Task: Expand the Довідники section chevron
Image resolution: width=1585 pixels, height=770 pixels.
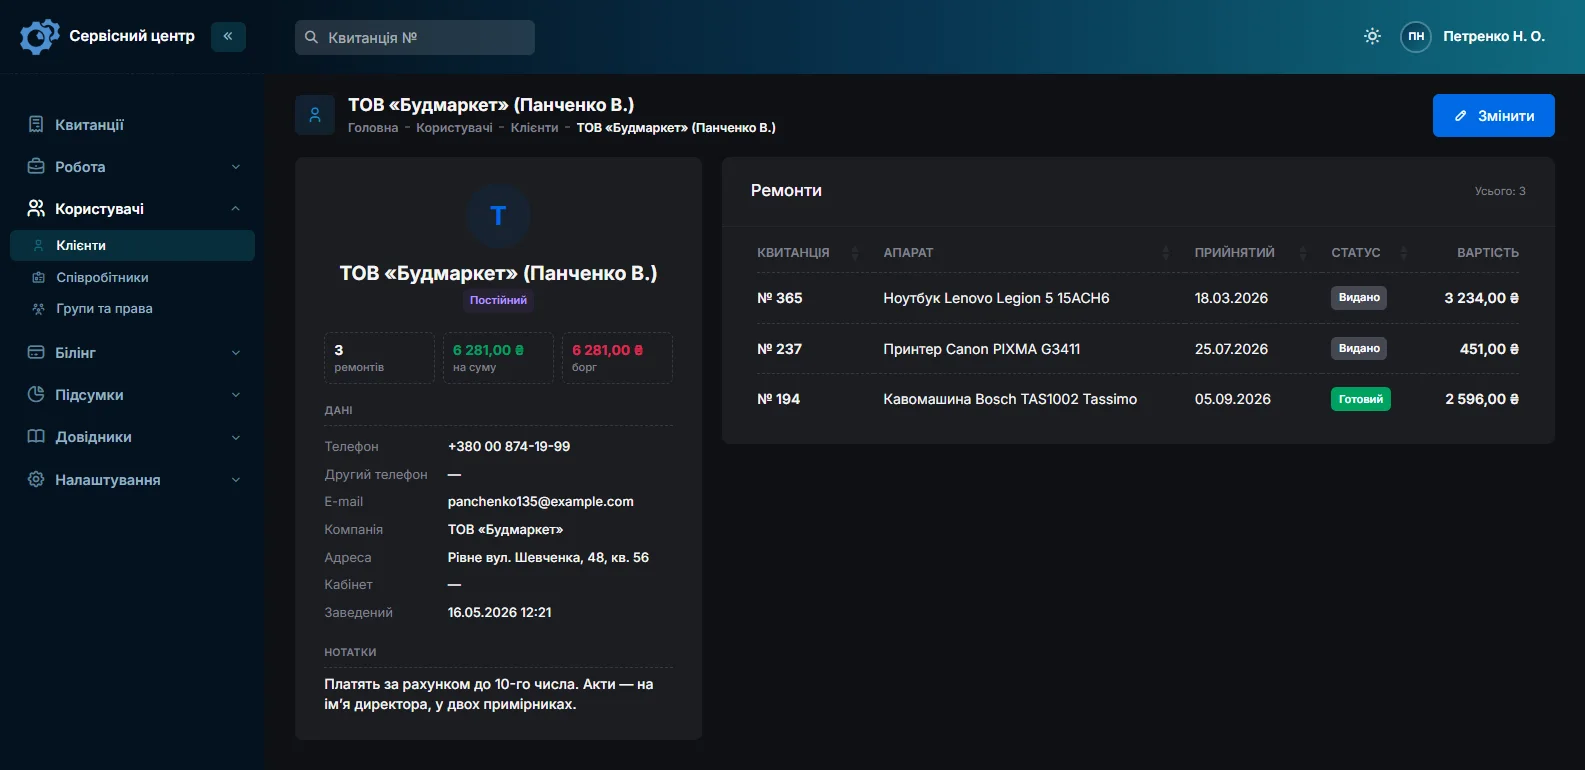Action: pos(236,437)
